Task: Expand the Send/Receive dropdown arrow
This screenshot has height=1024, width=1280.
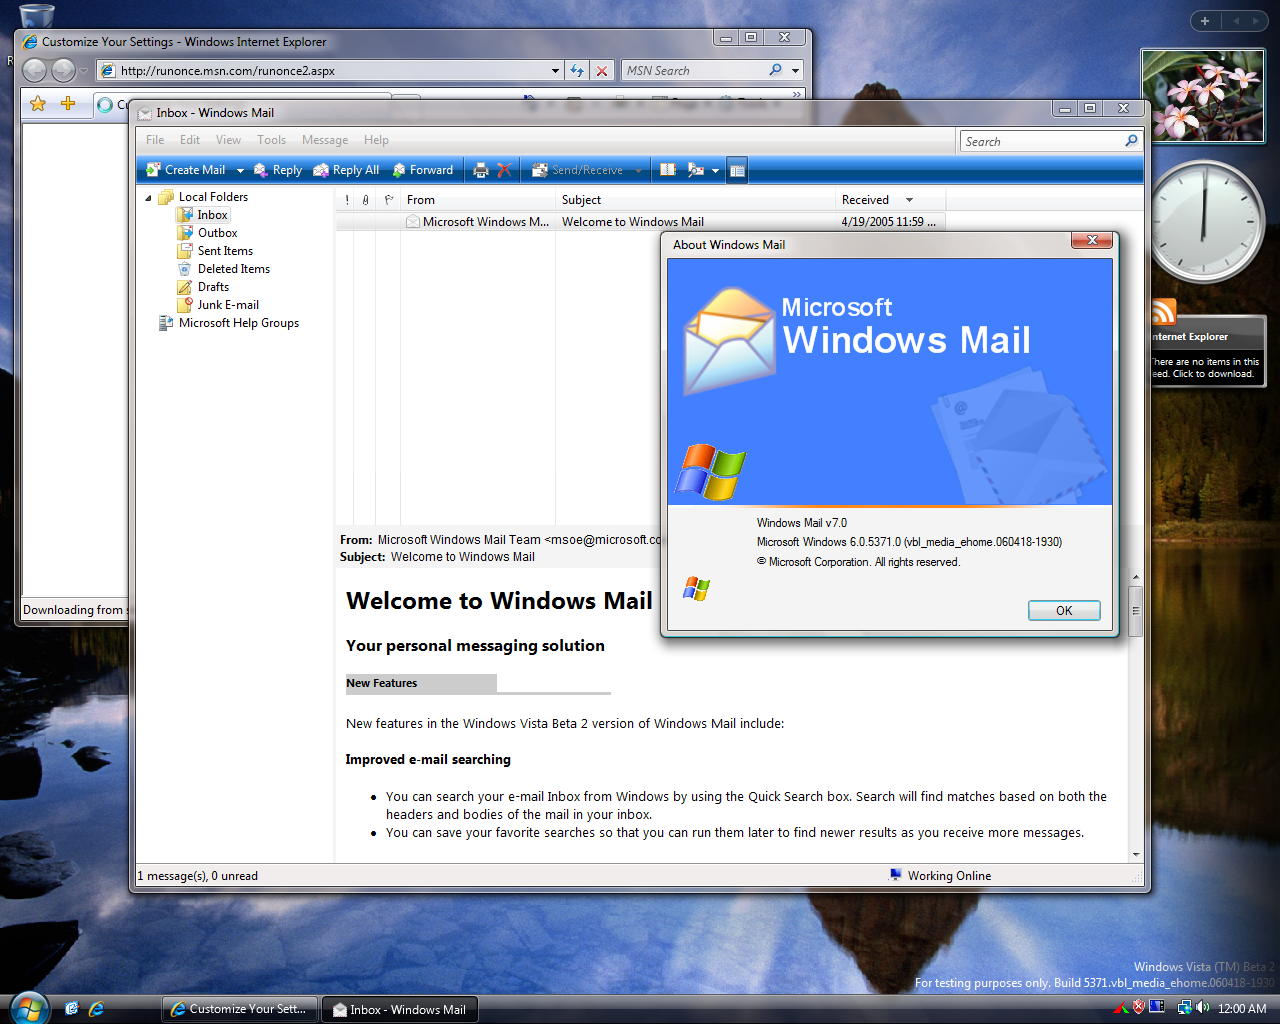Action: (638, 171)
